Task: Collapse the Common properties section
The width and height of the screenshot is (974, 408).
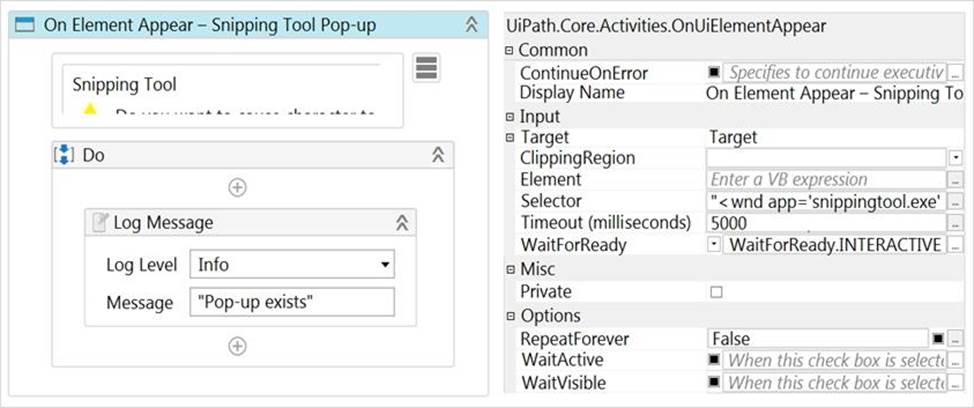Action: [510, 51]
